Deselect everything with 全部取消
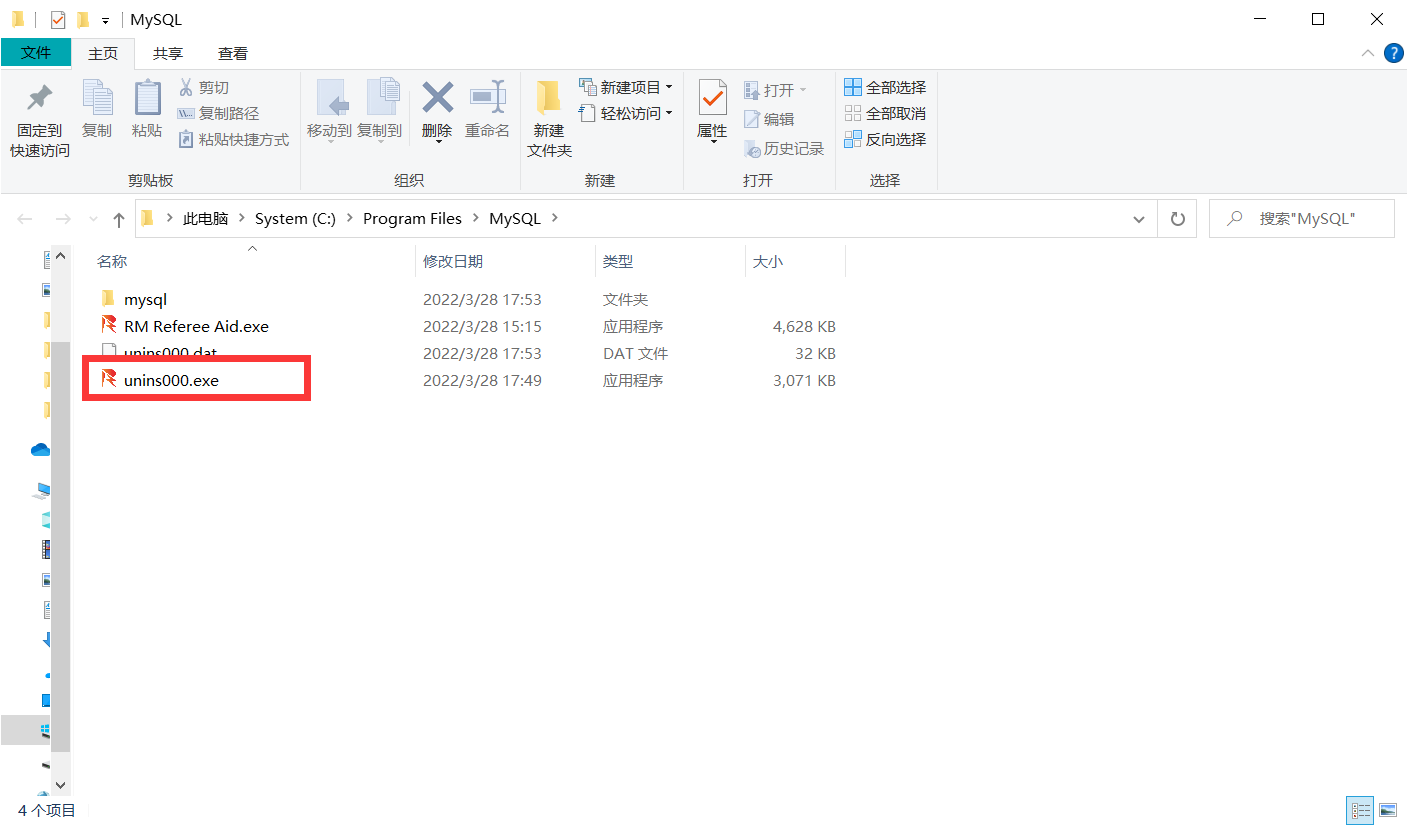Screen dimensions: 1408x826 pos(885,114)
